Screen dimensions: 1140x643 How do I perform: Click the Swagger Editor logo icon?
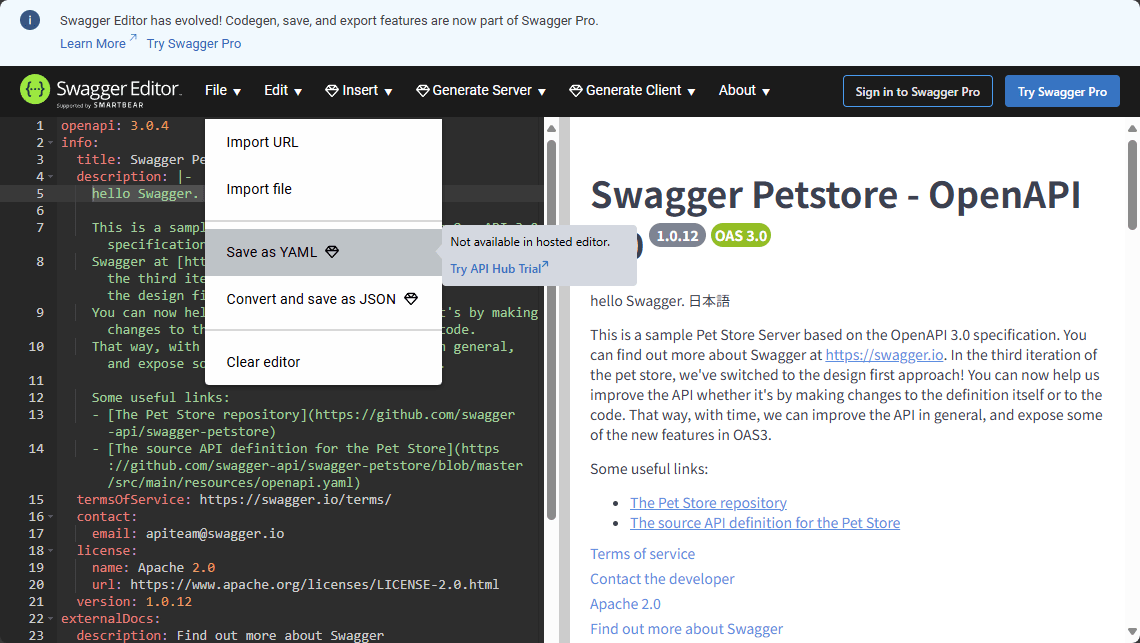[x=33, y=90]
